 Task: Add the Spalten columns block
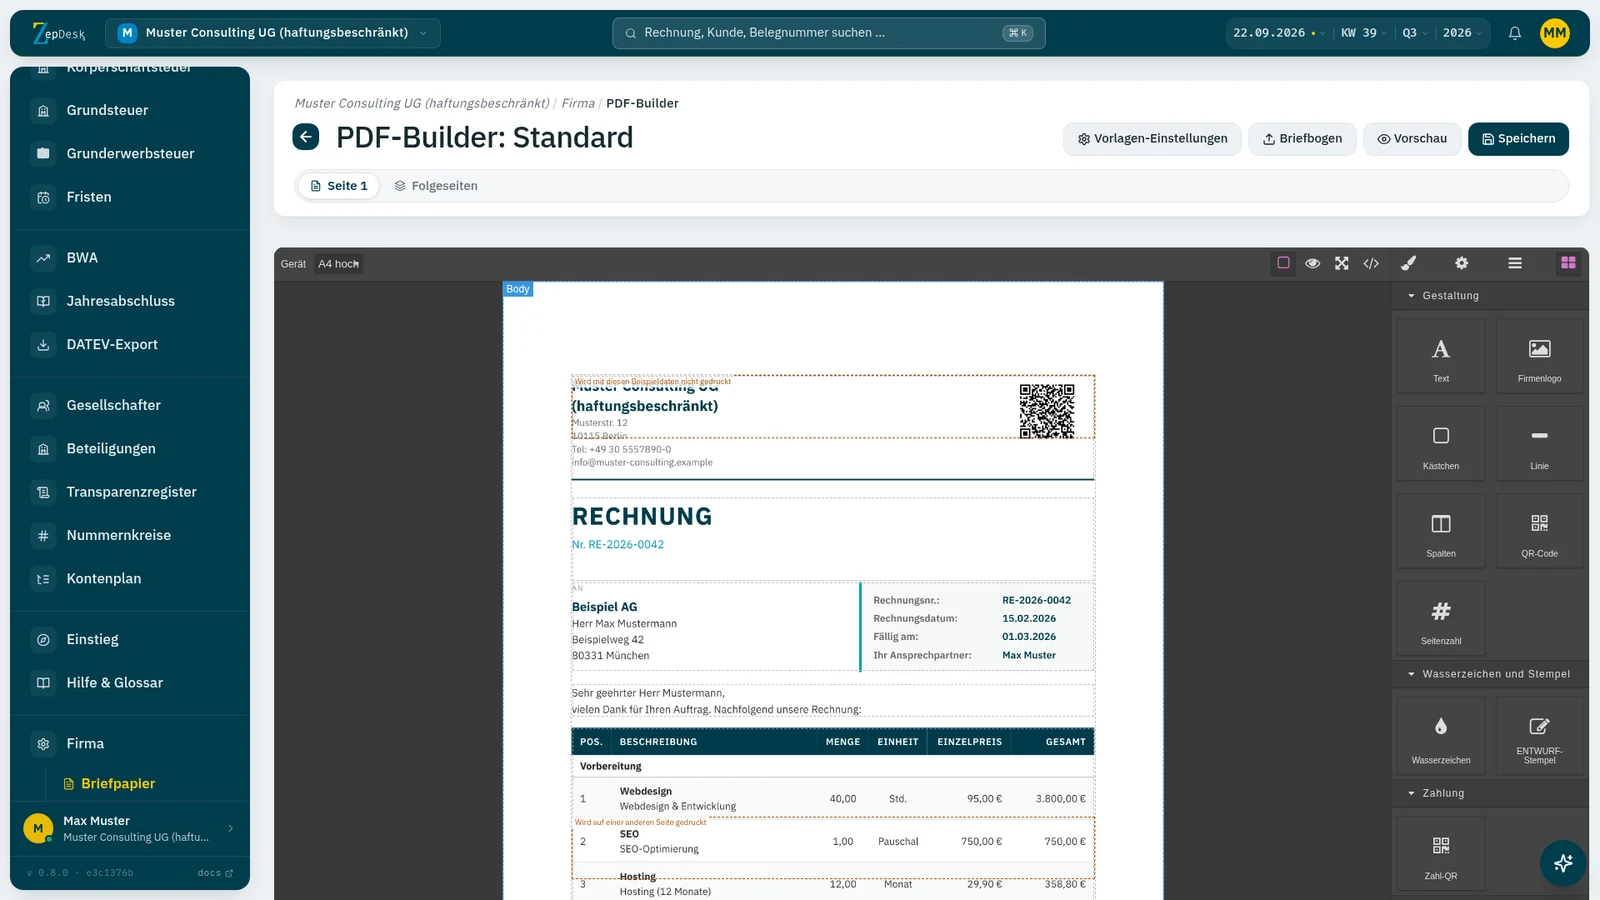pos(1440,531)
